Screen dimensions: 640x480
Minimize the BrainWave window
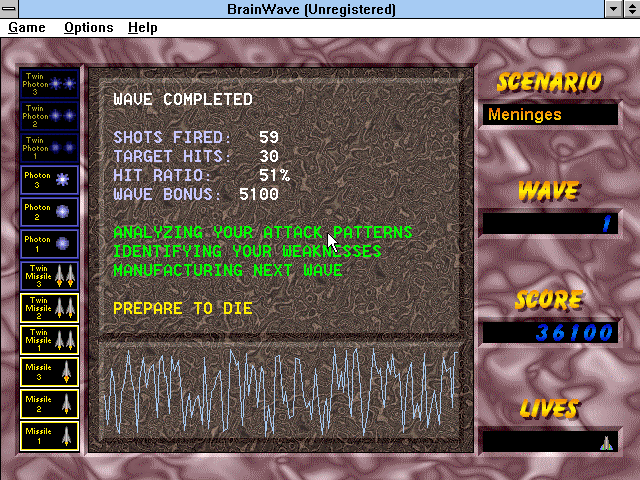pos(613,9)
